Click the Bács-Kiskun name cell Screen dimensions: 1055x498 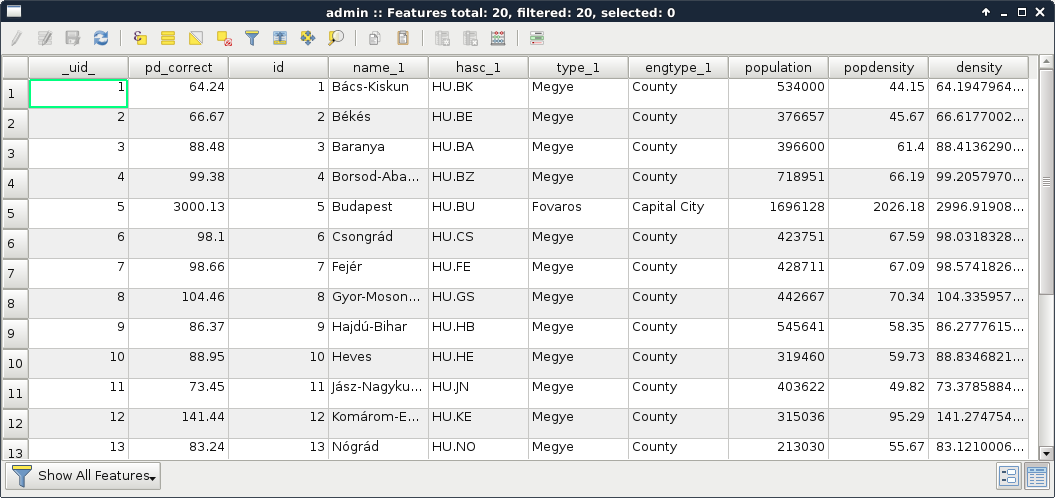coord(378,94)
